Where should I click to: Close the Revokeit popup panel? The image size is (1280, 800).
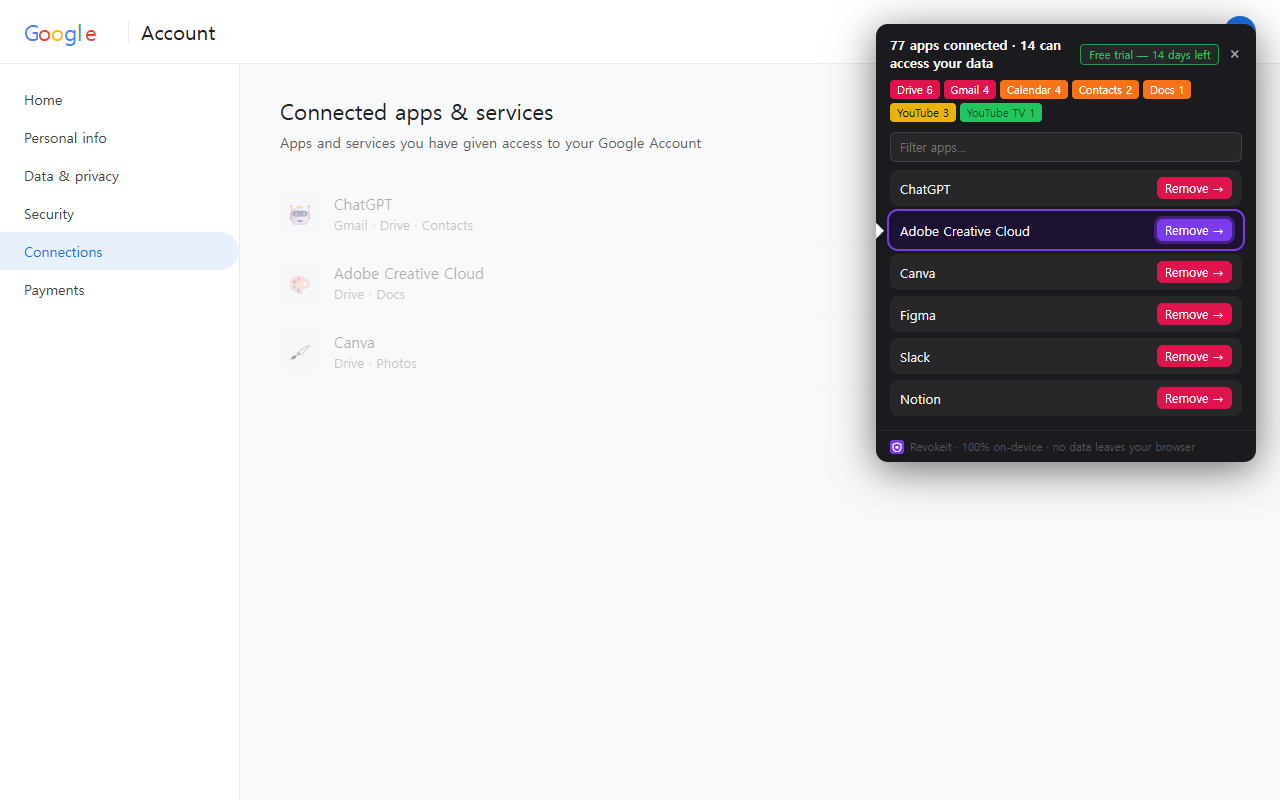[1234, 54]
